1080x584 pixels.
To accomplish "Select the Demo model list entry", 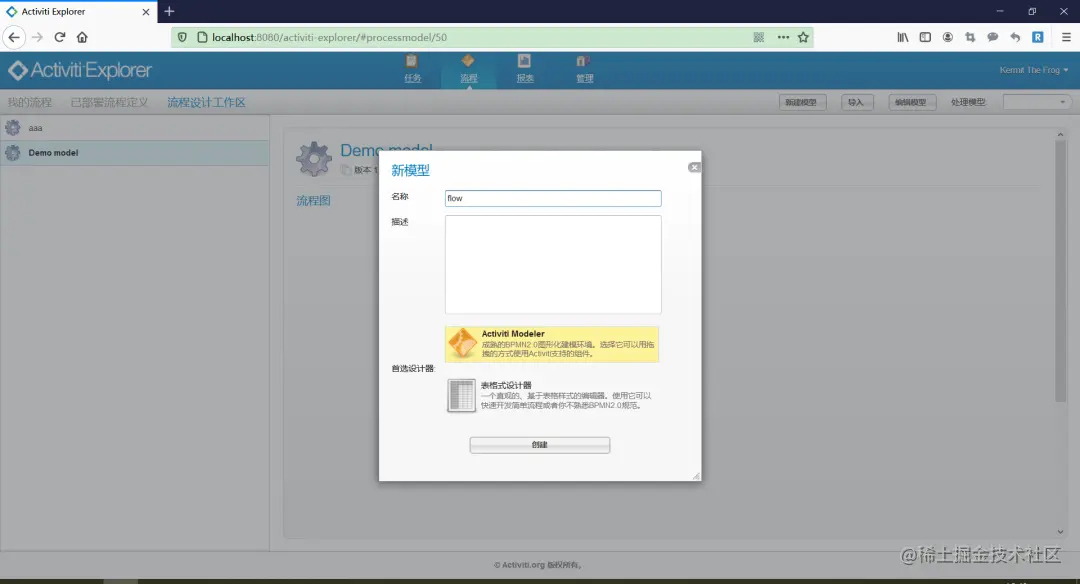I will click(x=135, y=153).
